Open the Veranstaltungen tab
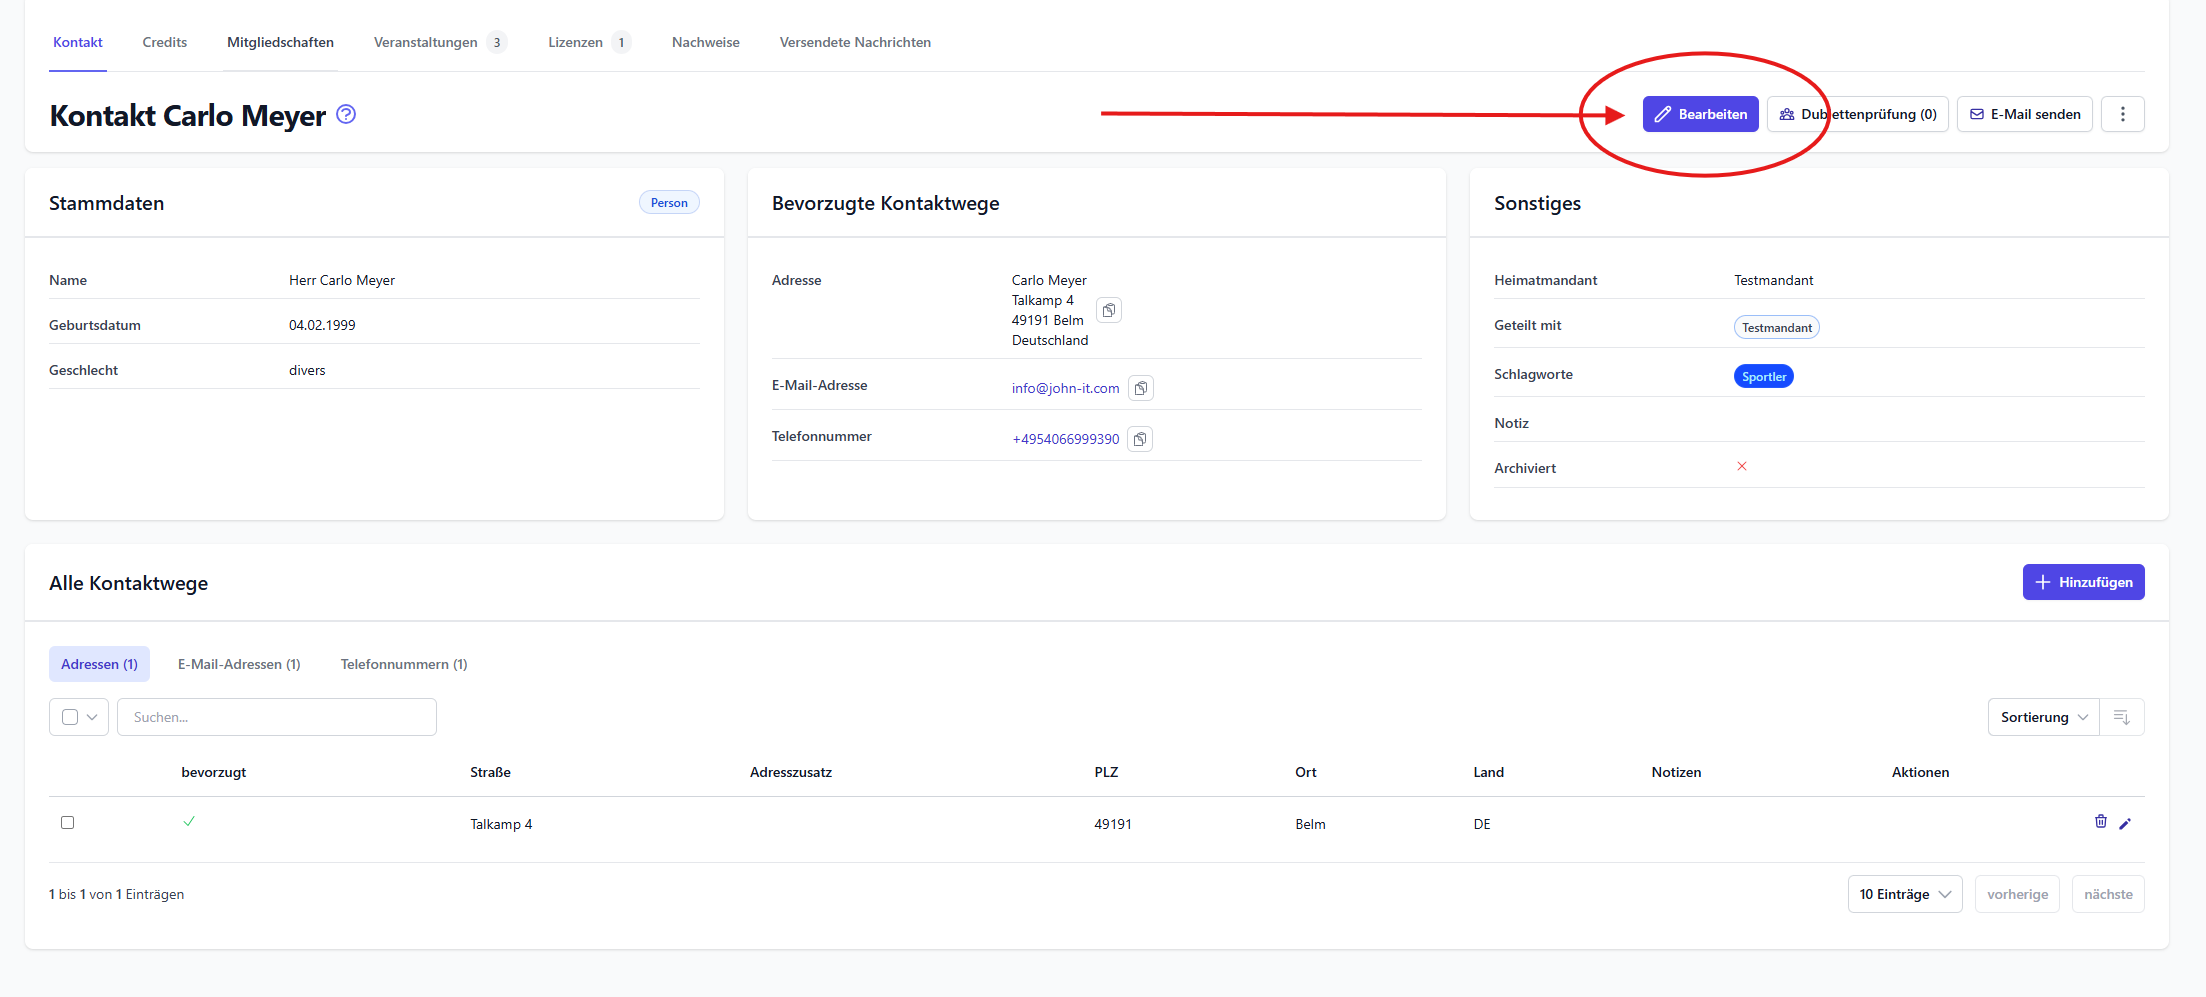 coord(426,42)
